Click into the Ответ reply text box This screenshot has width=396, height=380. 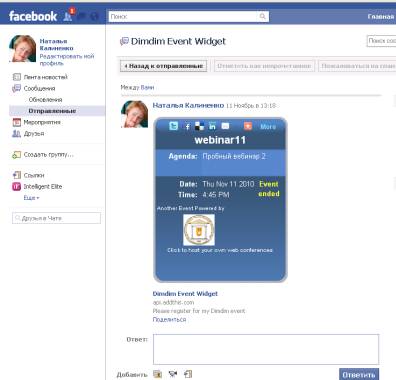point(266,349)
